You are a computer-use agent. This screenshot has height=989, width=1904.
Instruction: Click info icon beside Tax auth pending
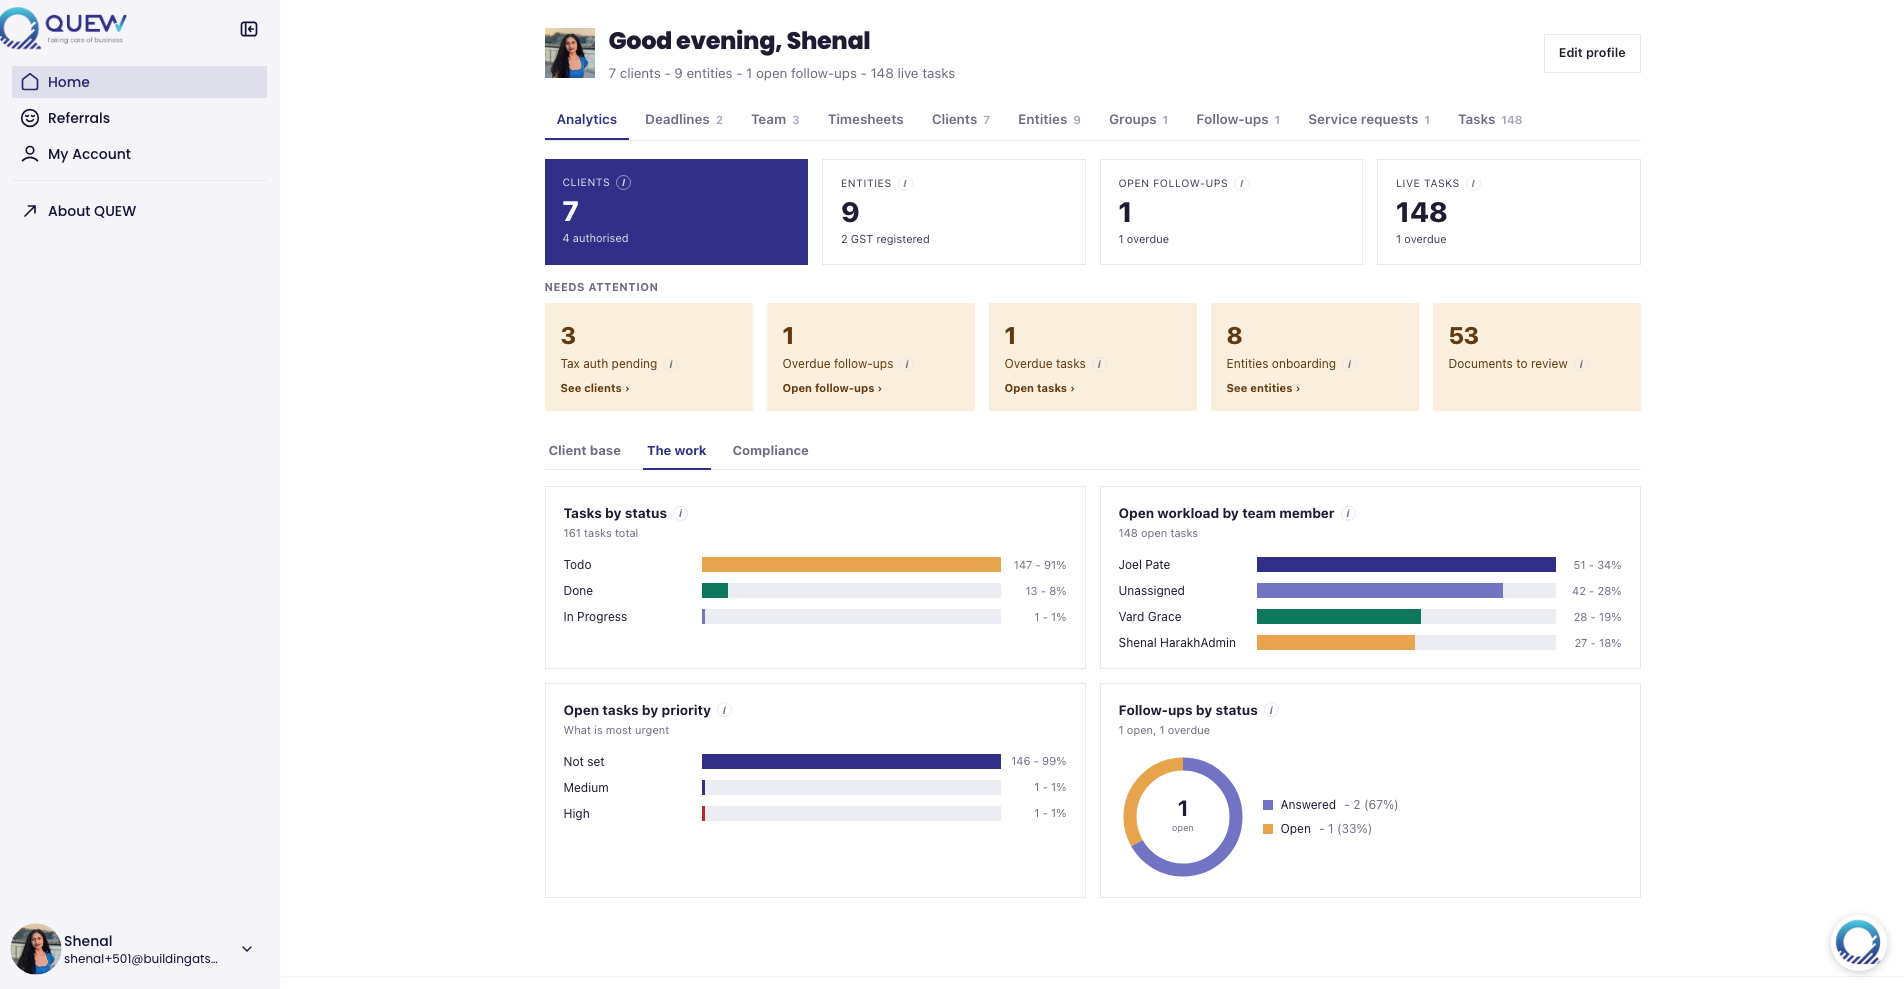tap(671, 365)
